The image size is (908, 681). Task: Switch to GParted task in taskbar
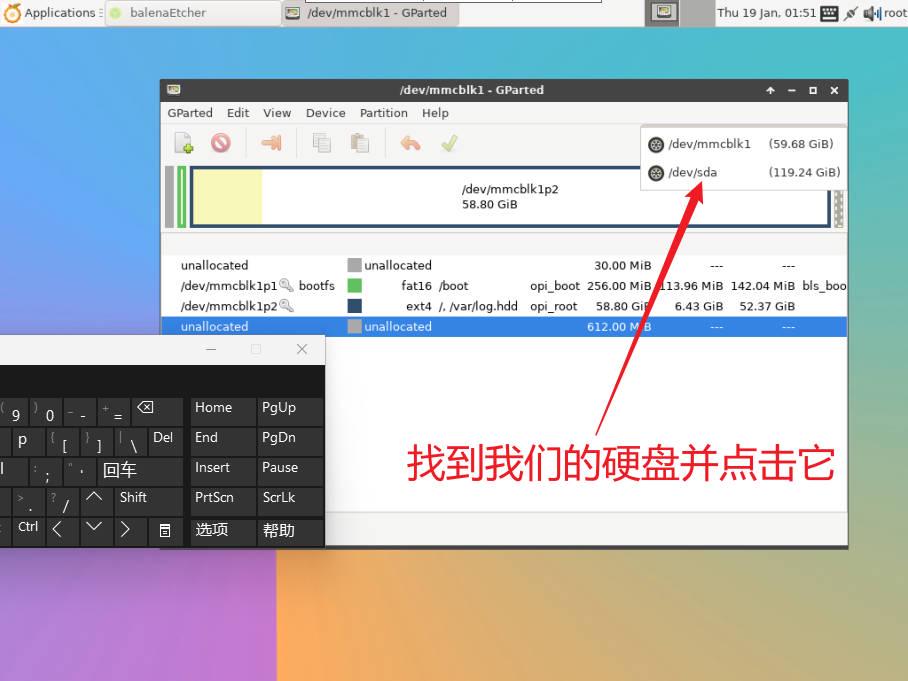[x=370, y=13]
